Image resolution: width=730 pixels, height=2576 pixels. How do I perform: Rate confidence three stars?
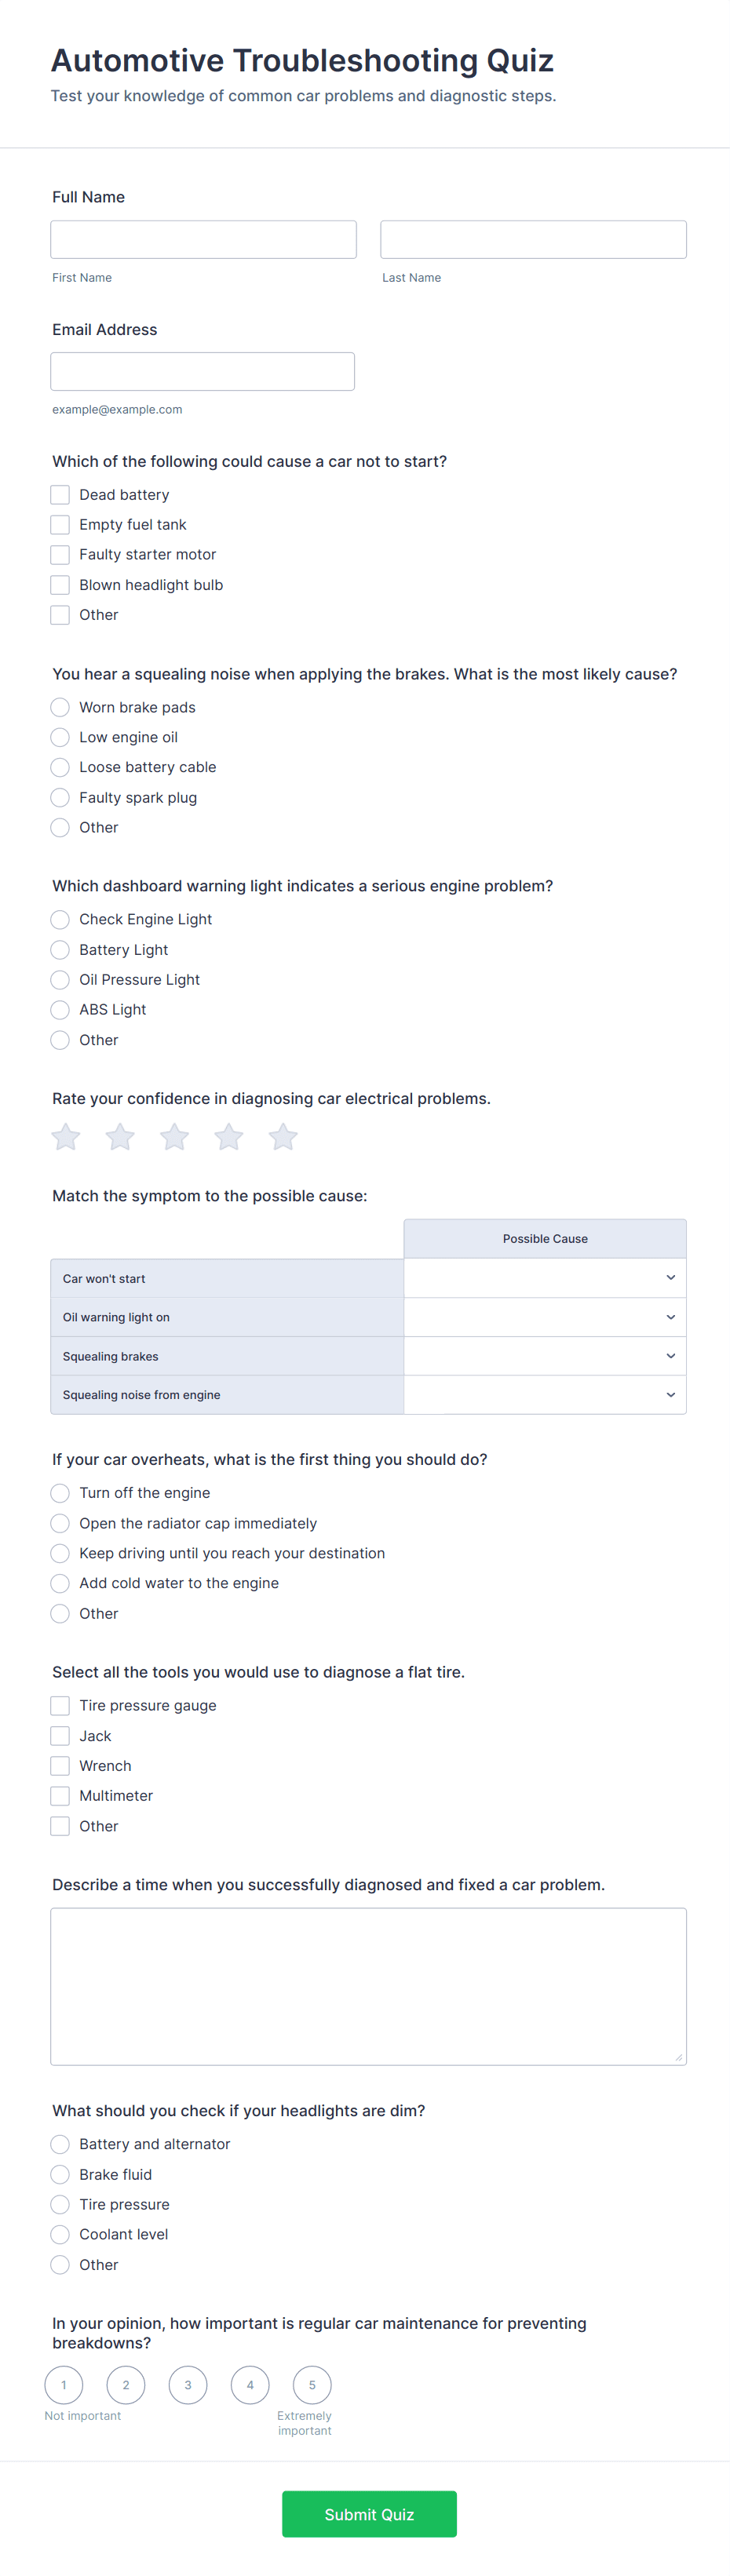point(175,1137)
